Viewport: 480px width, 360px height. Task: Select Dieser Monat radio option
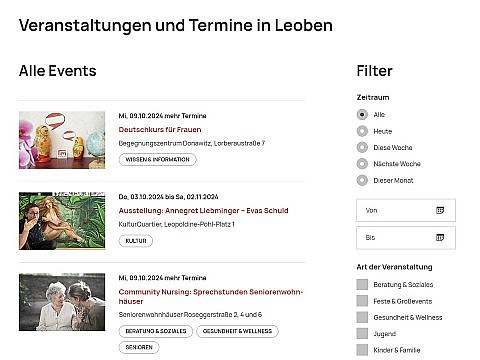tap(362, 180)
